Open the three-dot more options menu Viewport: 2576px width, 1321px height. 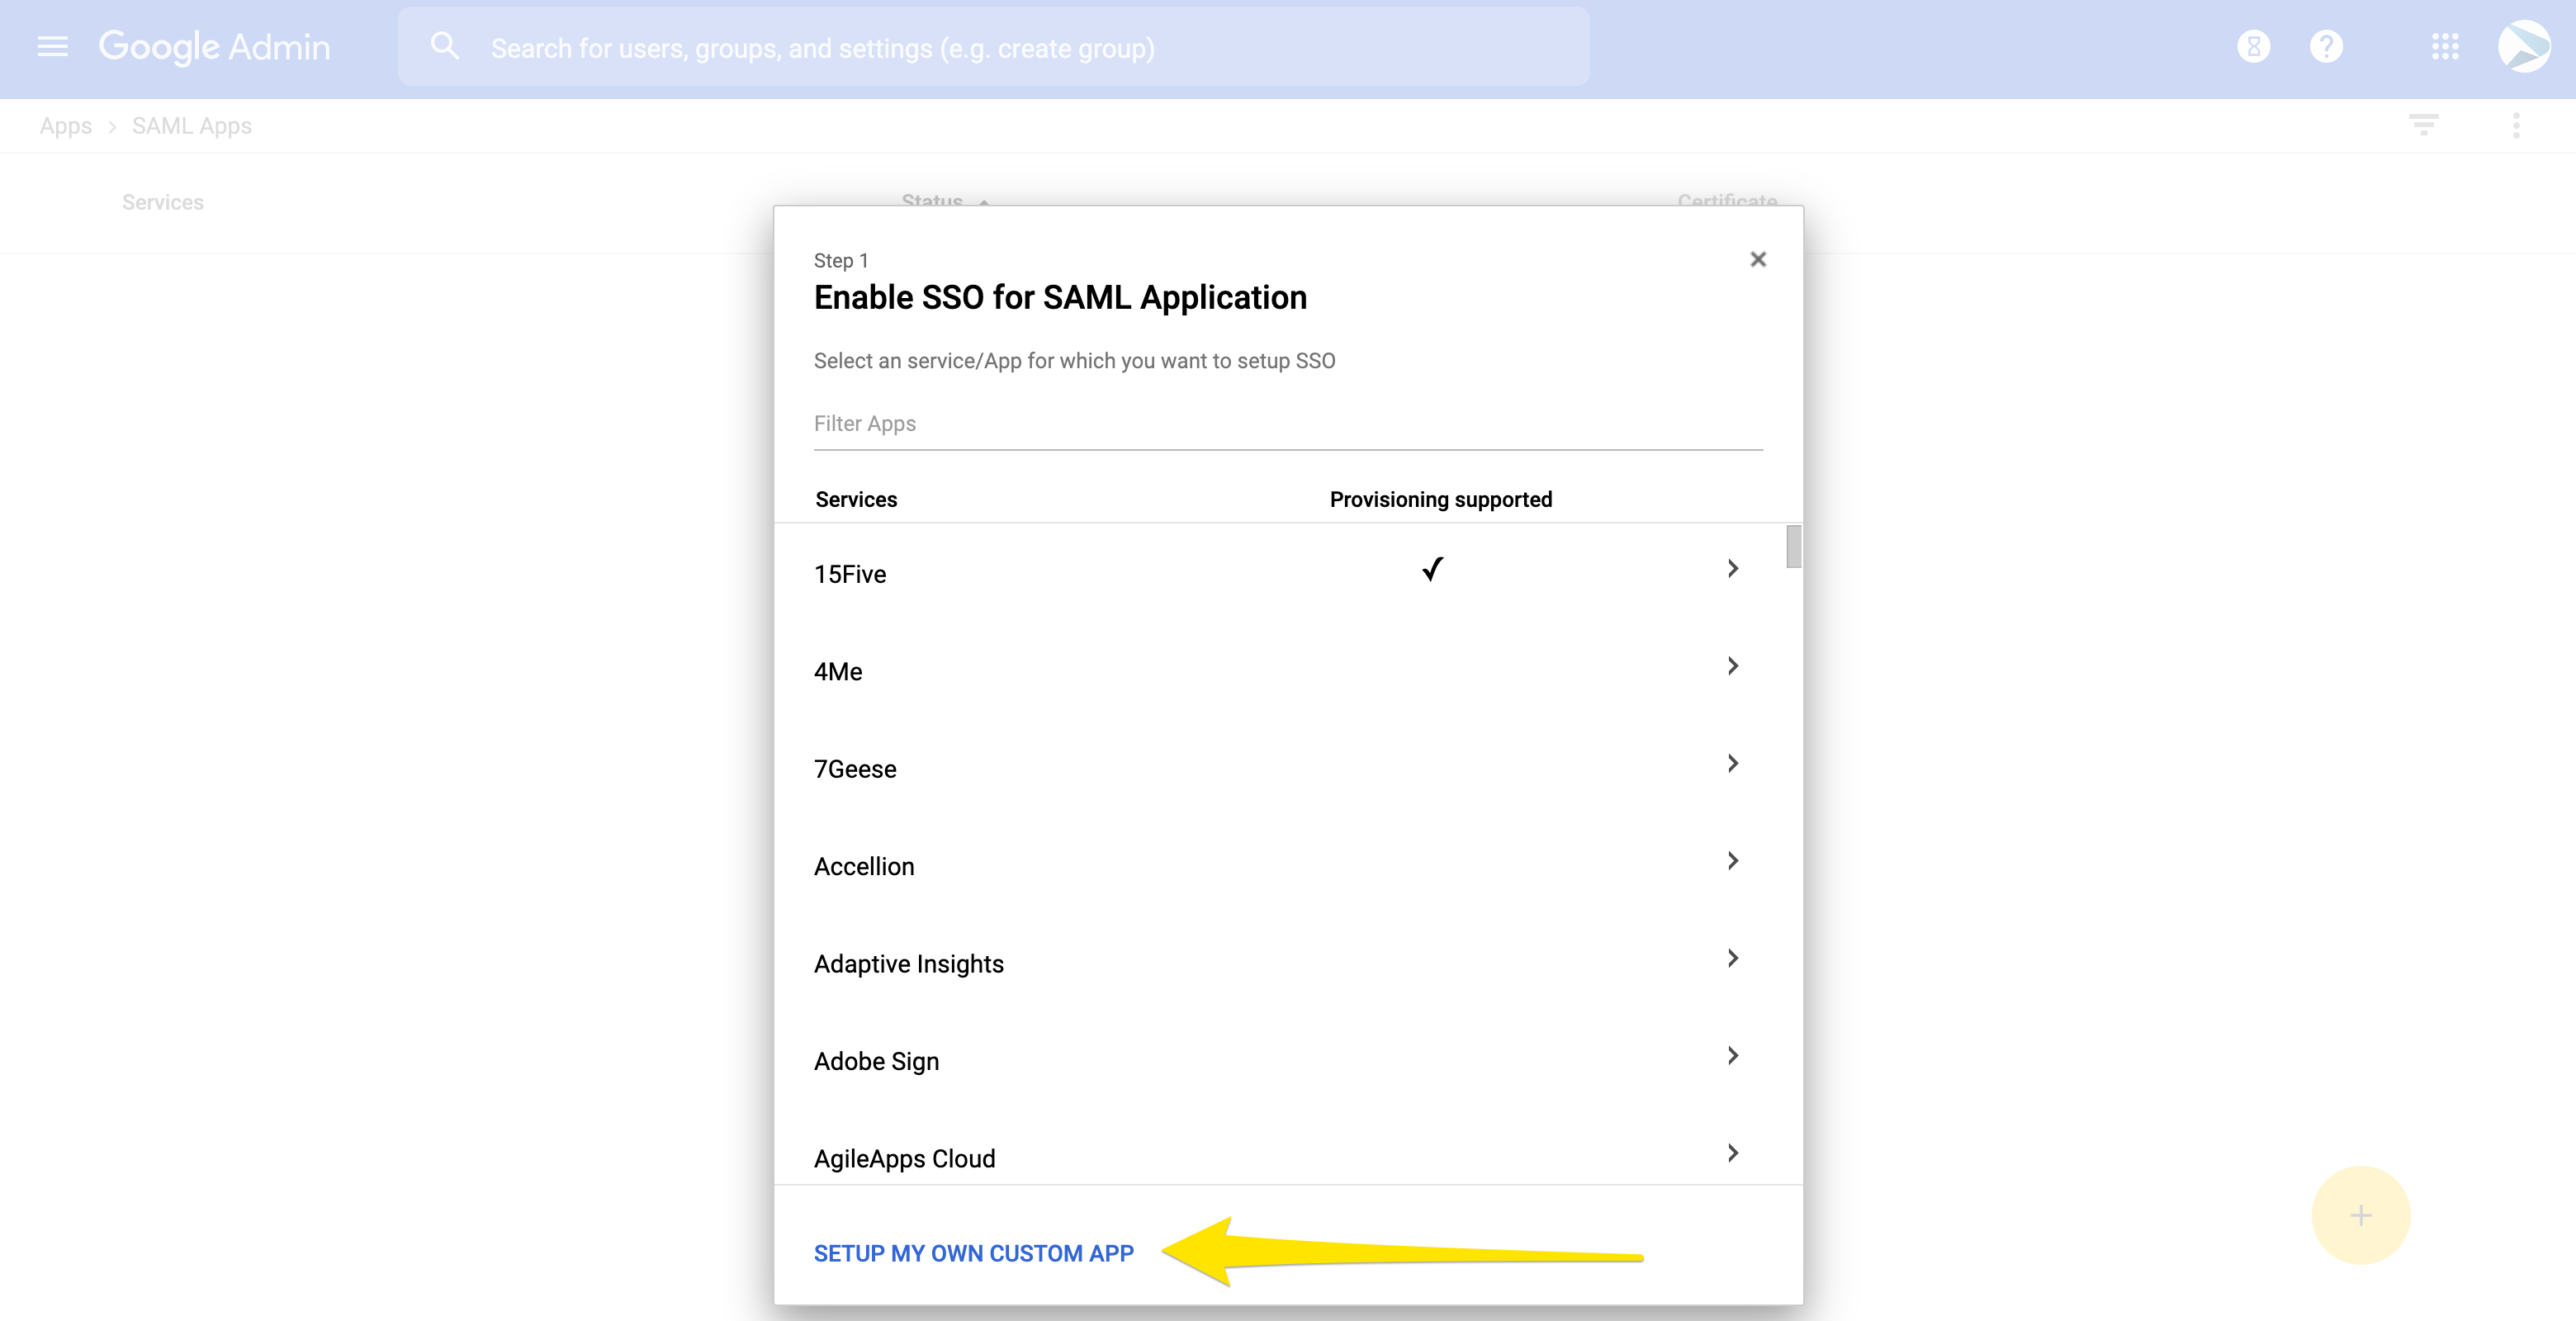coord(2516,126)
